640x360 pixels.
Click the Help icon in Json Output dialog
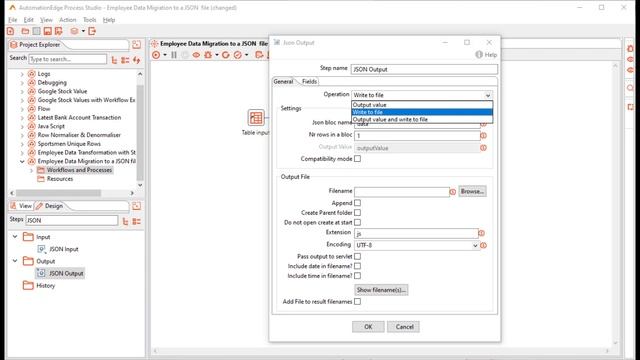tap(479, 55)
